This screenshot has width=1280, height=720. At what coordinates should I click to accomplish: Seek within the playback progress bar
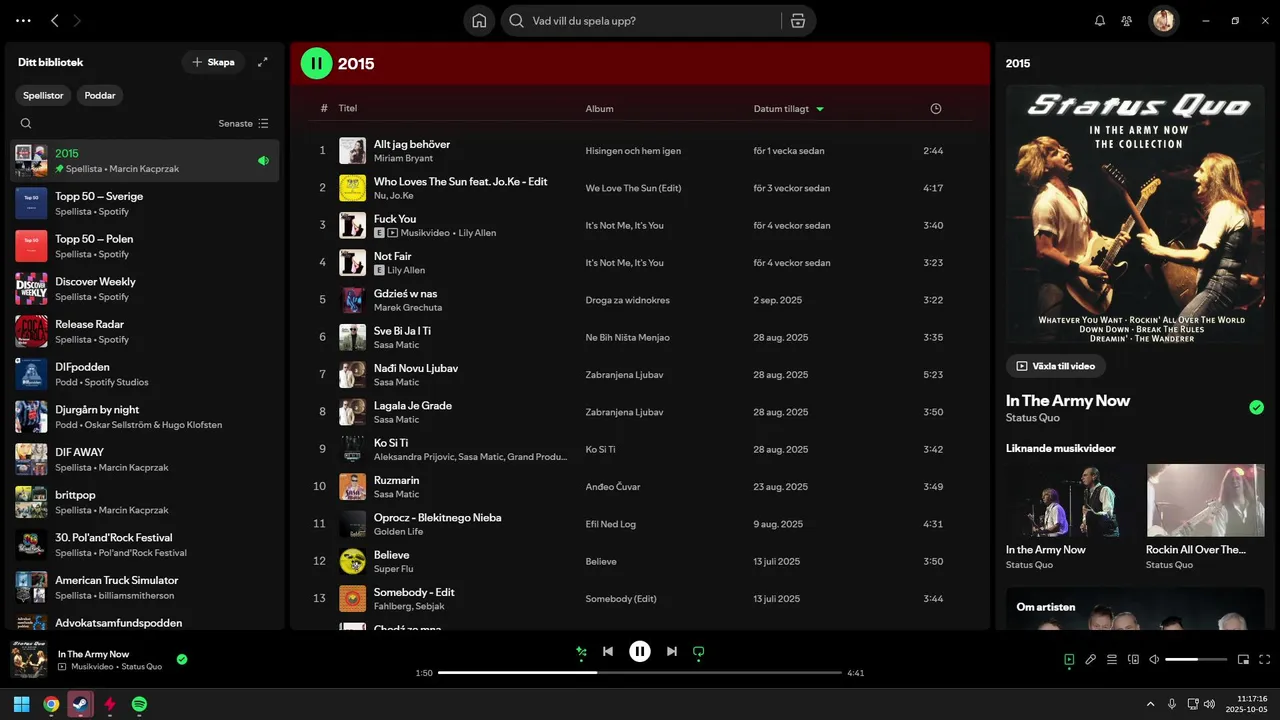pyautogui.click(x=640, y=673)
